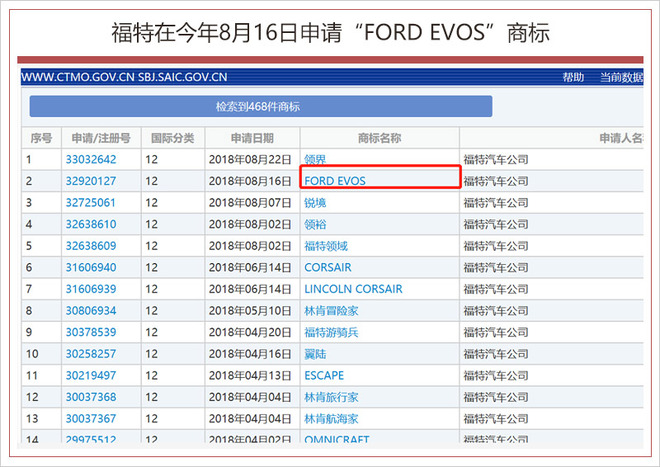Image resolution: width=660 pixels, height=467 pixels.
Task: Click the 领界 trademark name link
Action: click(x=315, y=160)
